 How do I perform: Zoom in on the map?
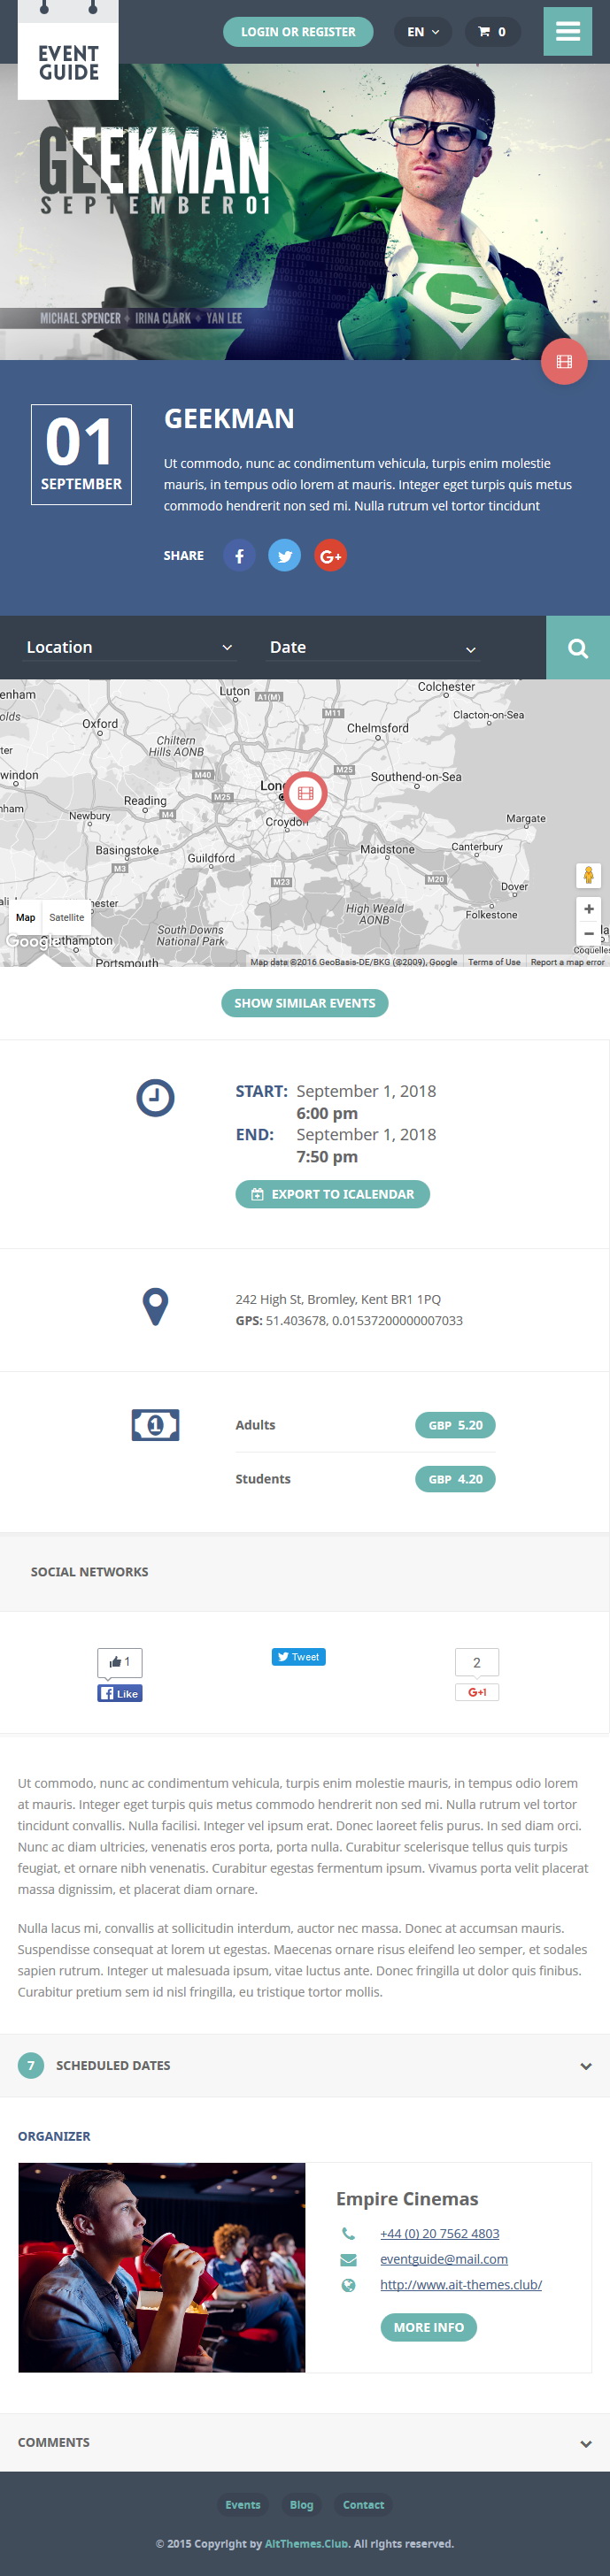(589, 909)
